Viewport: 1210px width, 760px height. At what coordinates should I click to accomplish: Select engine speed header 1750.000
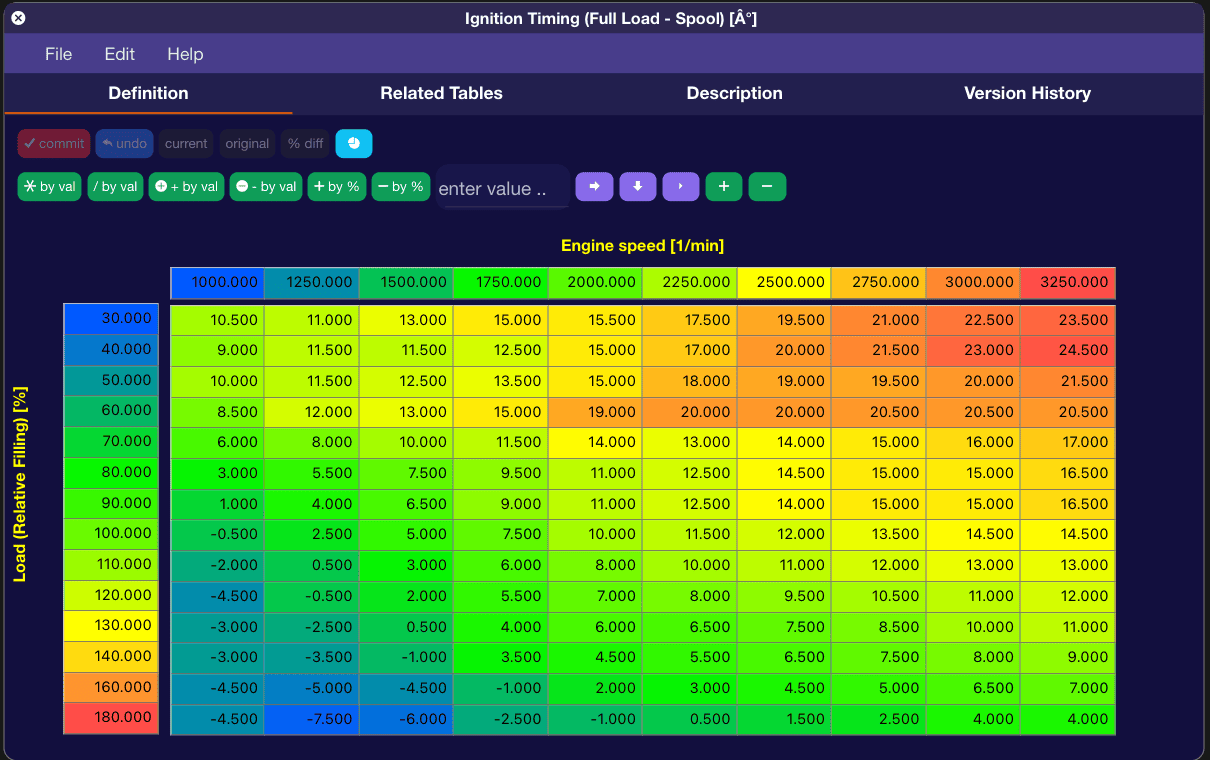click(501, 283)
